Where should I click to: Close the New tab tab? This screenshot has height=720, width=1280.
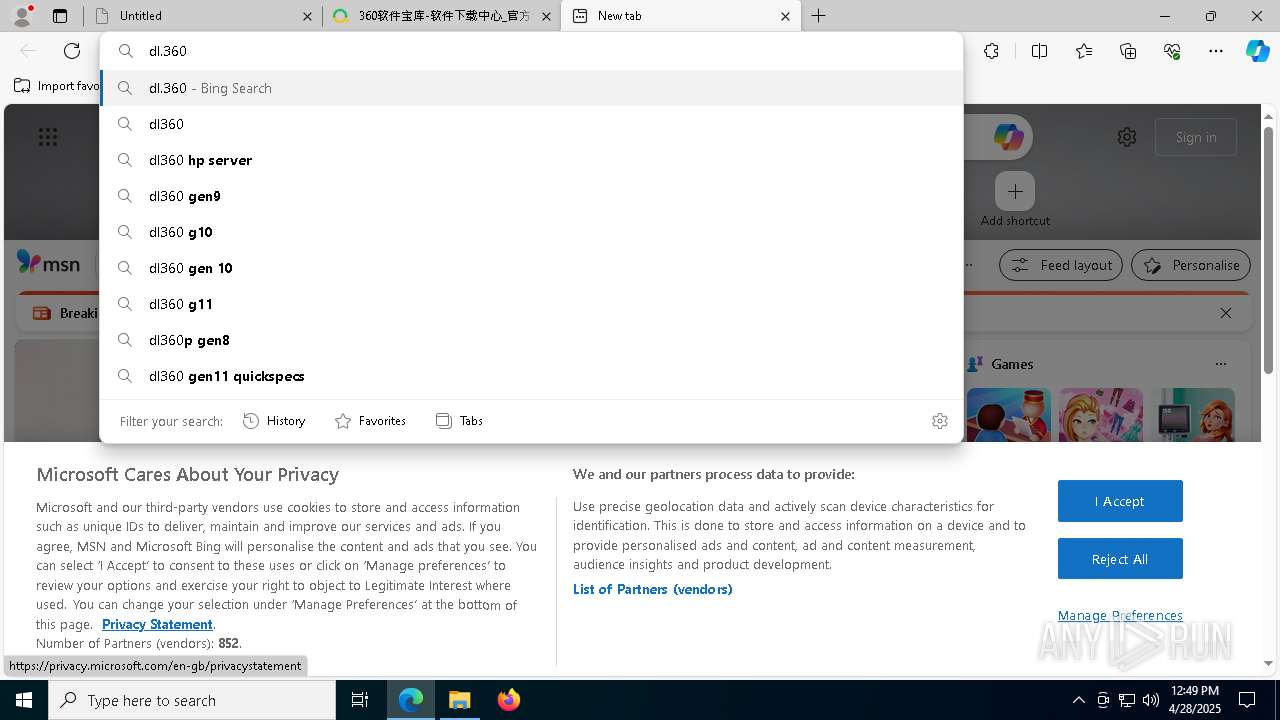coord(785,16)
